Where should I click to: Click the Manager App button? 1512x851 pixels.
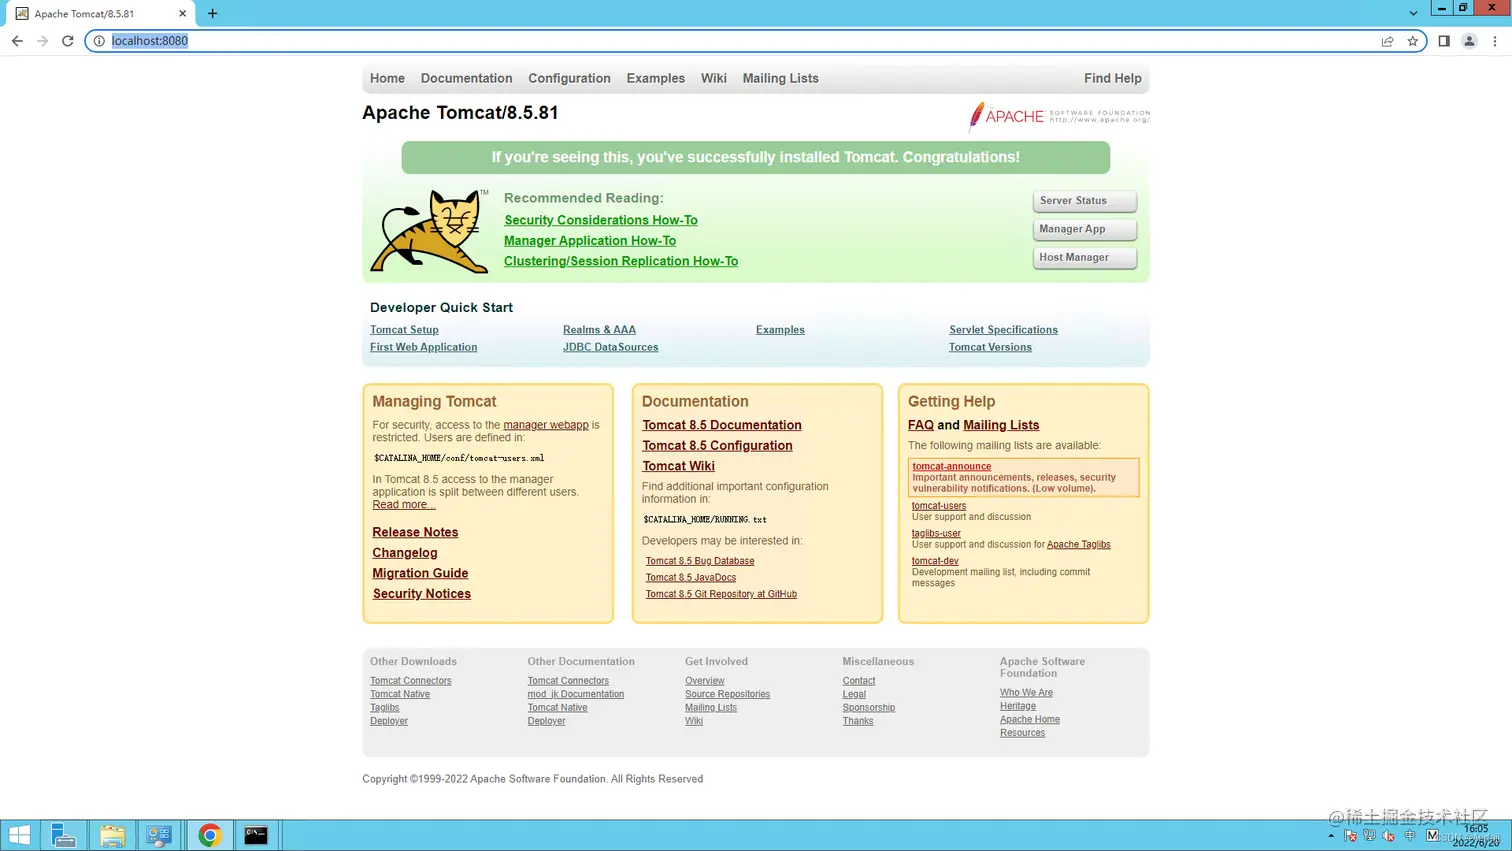pyautogui.click(x=1084, y=229)
